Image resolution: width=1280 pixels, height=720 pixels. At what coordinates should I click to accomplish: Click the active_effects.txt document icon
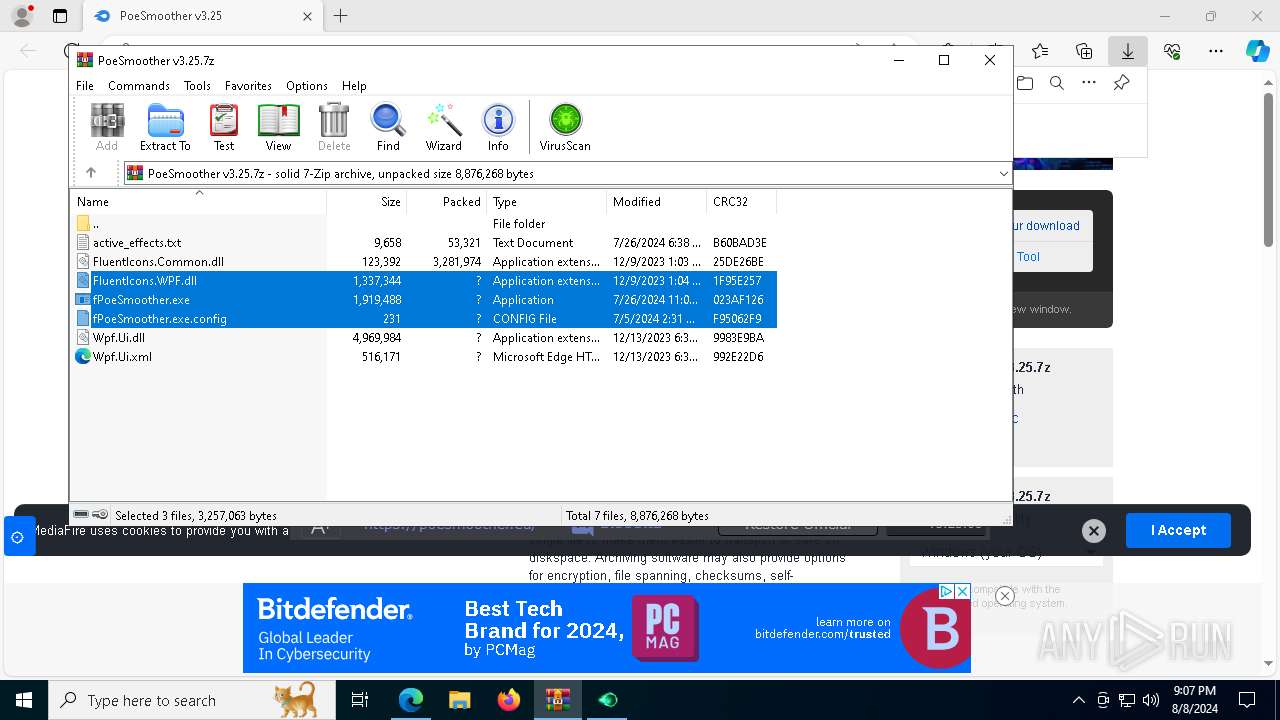(x=83, y=243)
